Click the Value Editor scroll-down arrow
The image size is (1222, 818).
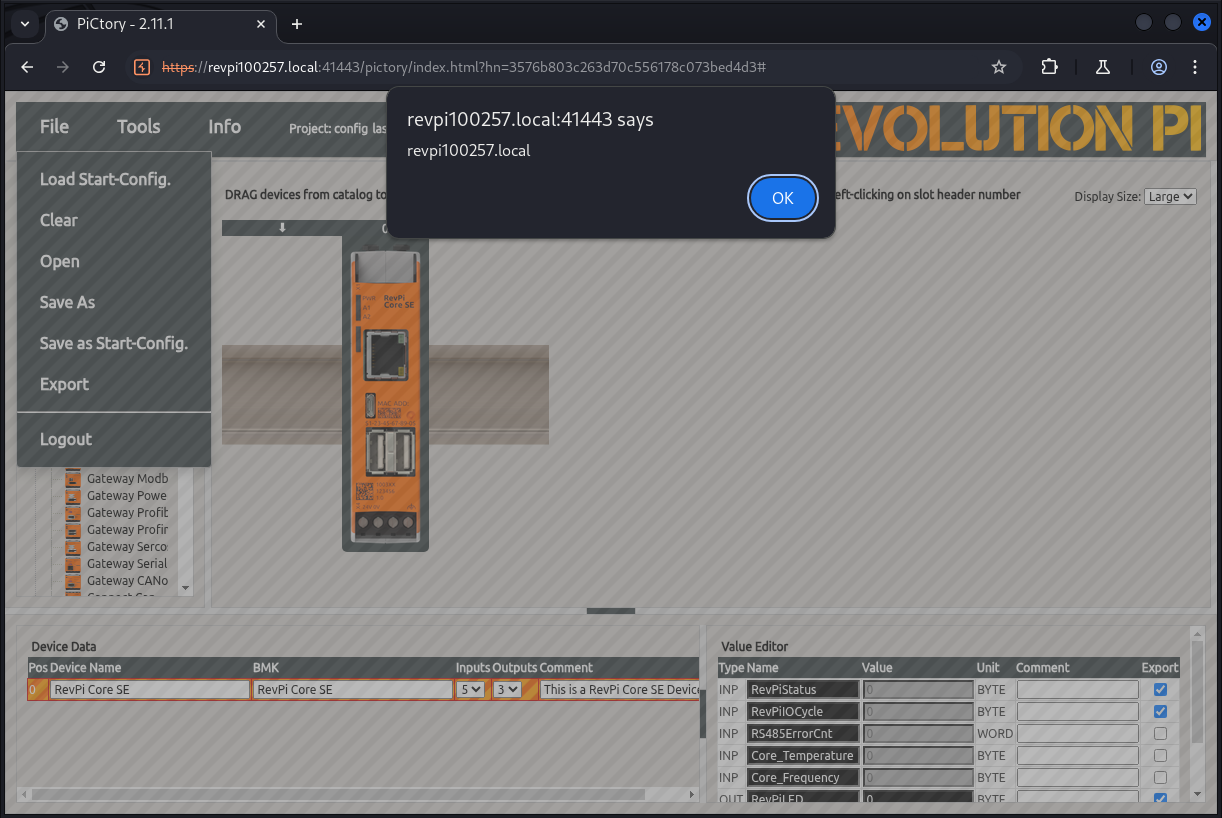[1197, 794]
